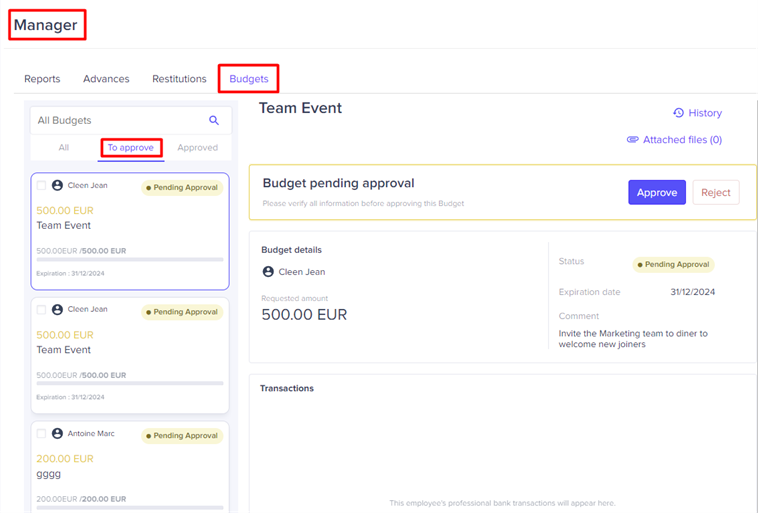This screenshot has height=513, width=763.
Task: Switch to the Reports tab
Action: 42,79
